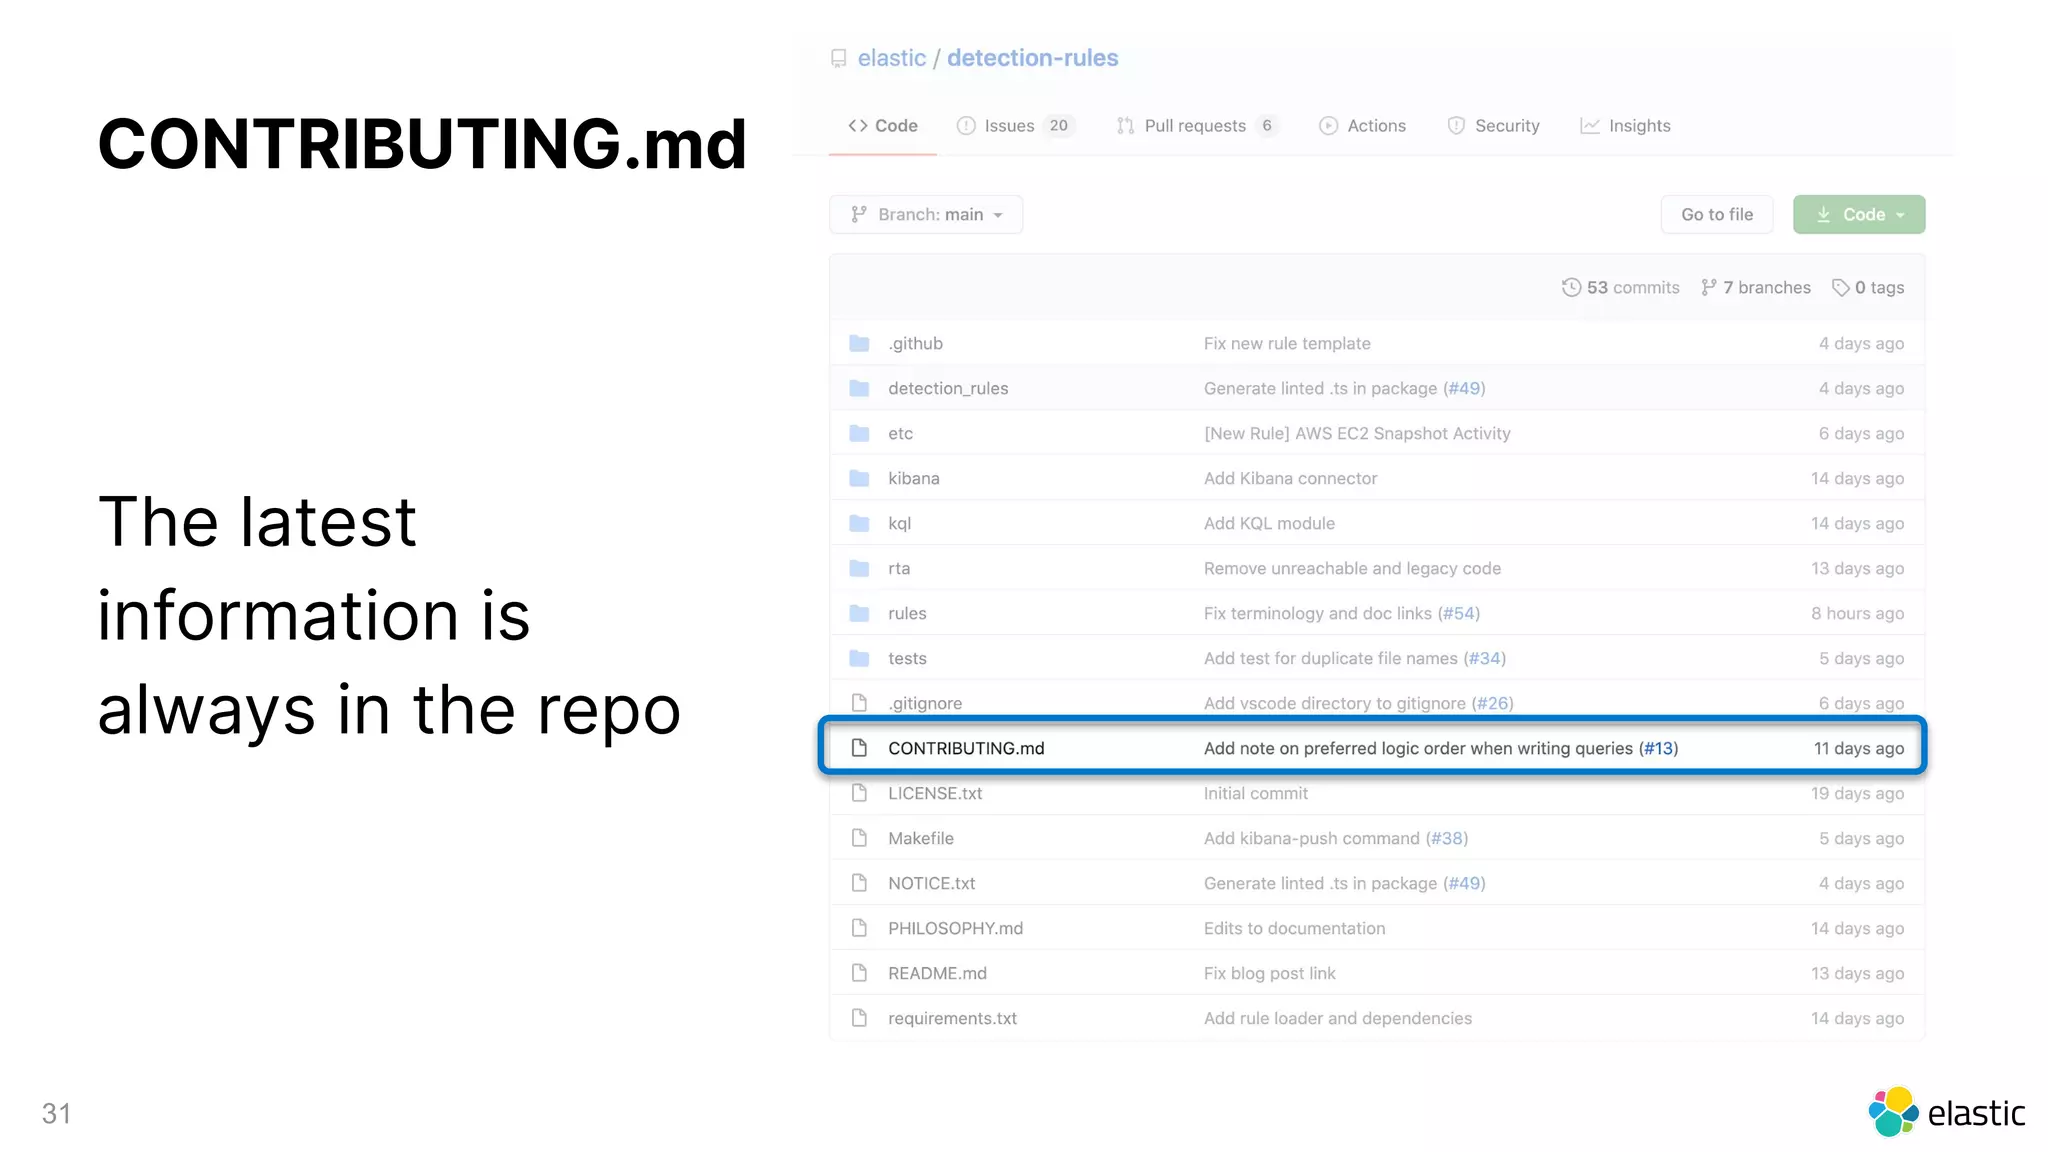Open the tests folder

tap(907, 658)
